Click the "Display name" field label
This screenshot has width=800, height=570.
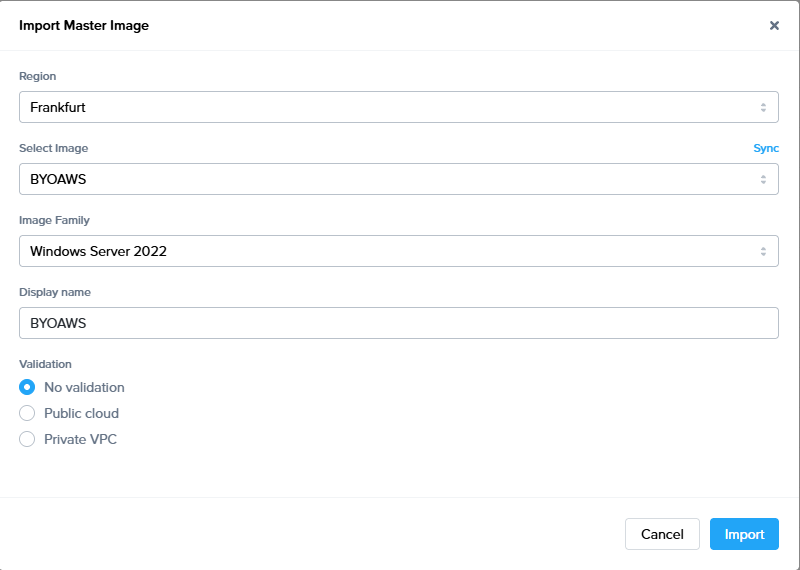pos(55,292)
